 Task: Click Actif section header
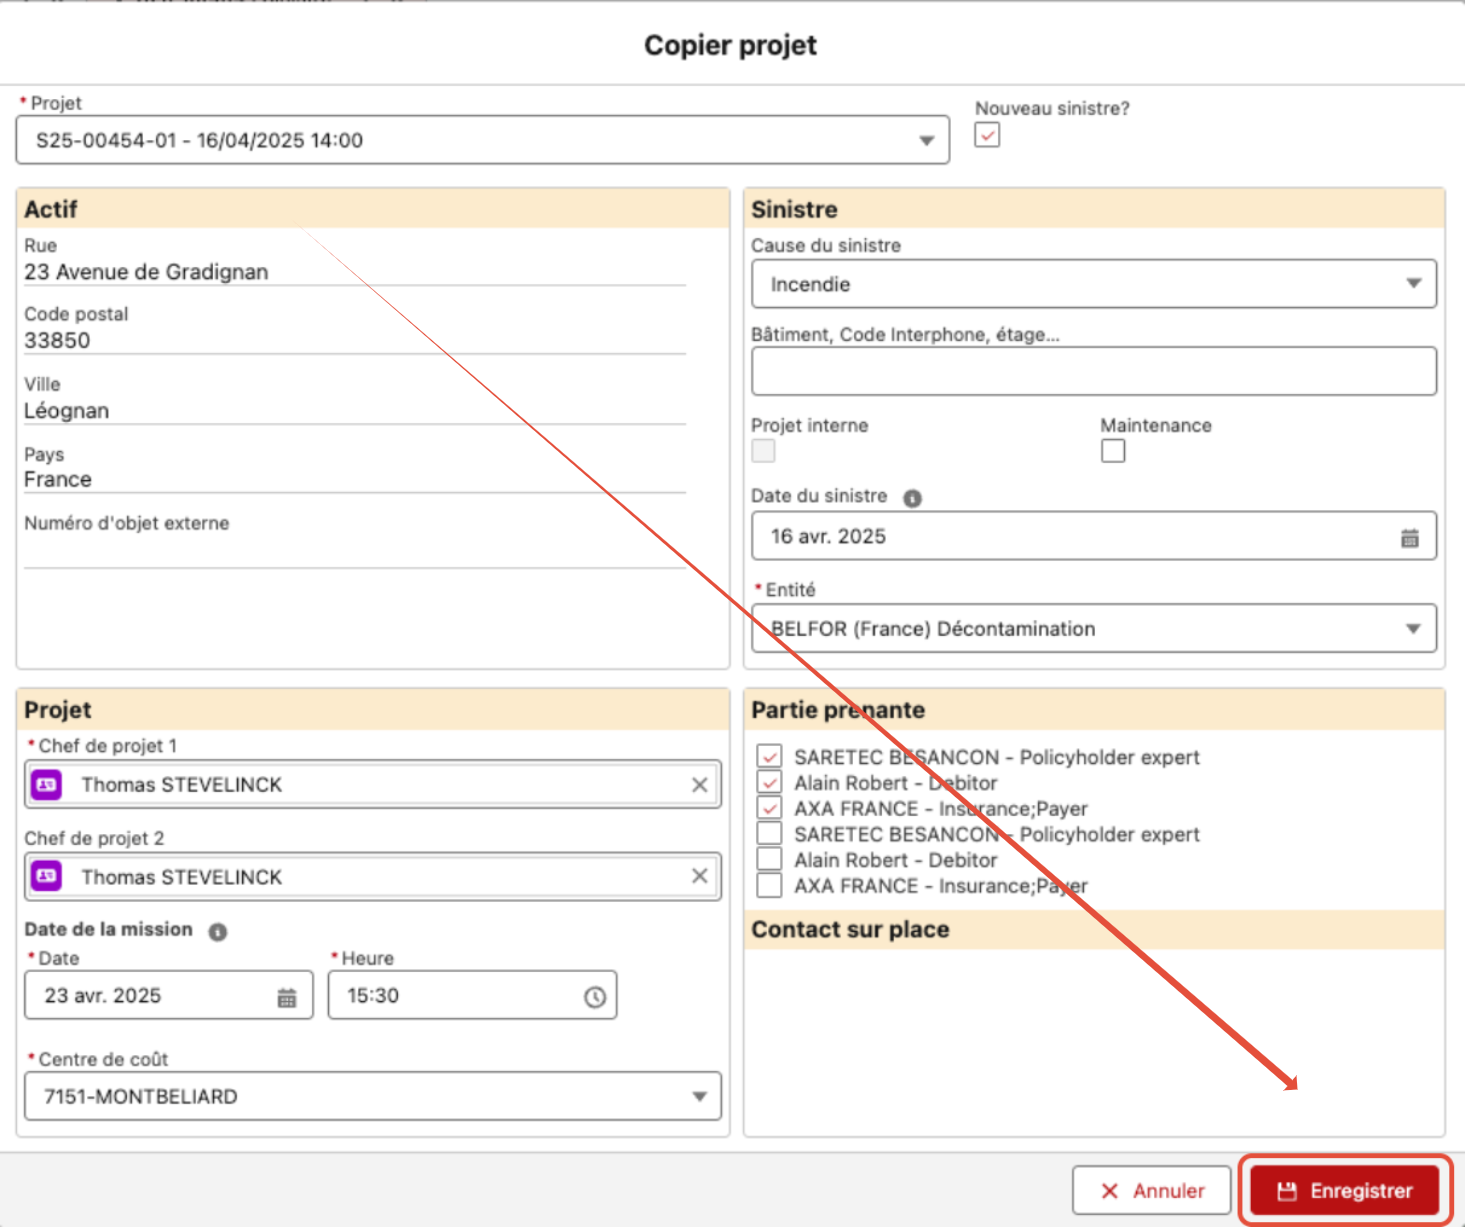[372, 209]
